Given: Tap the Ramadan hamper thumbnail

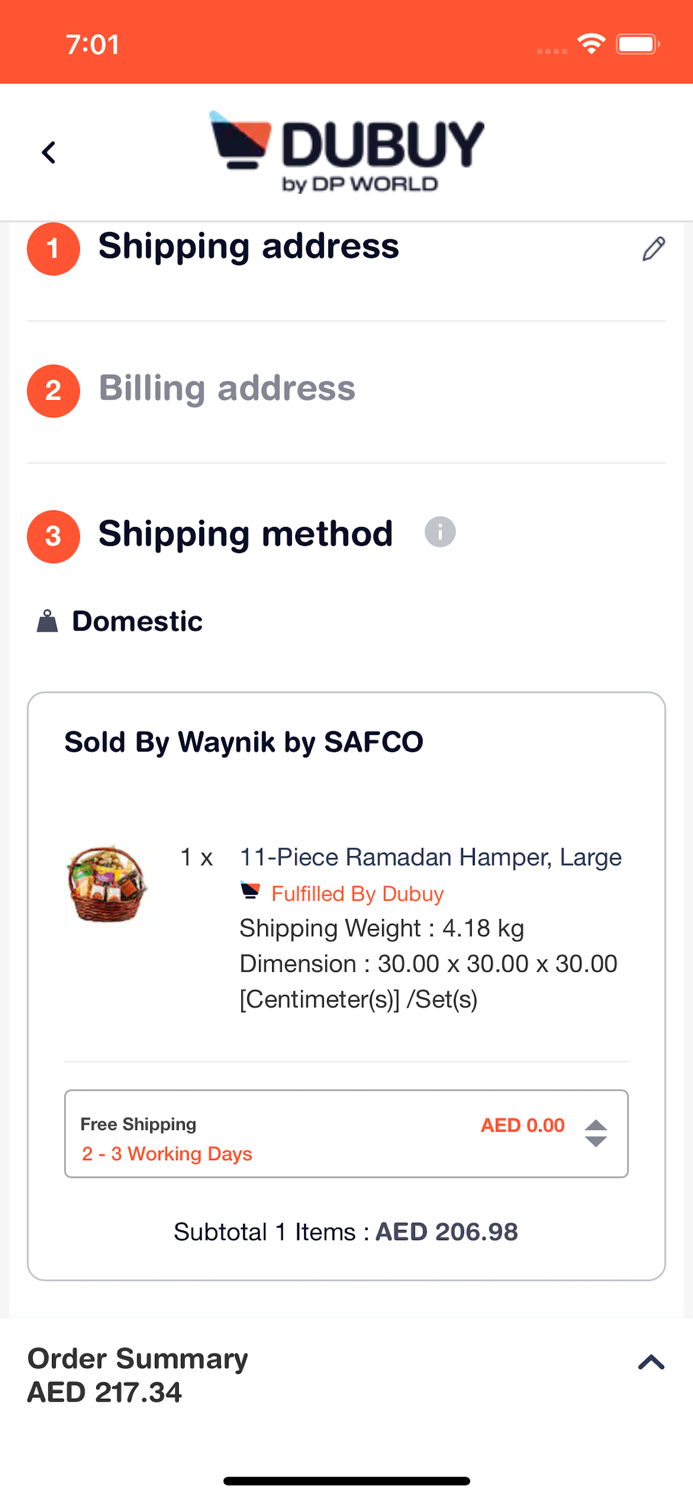Looking at the screenshot, I should (x=107, y=884).
